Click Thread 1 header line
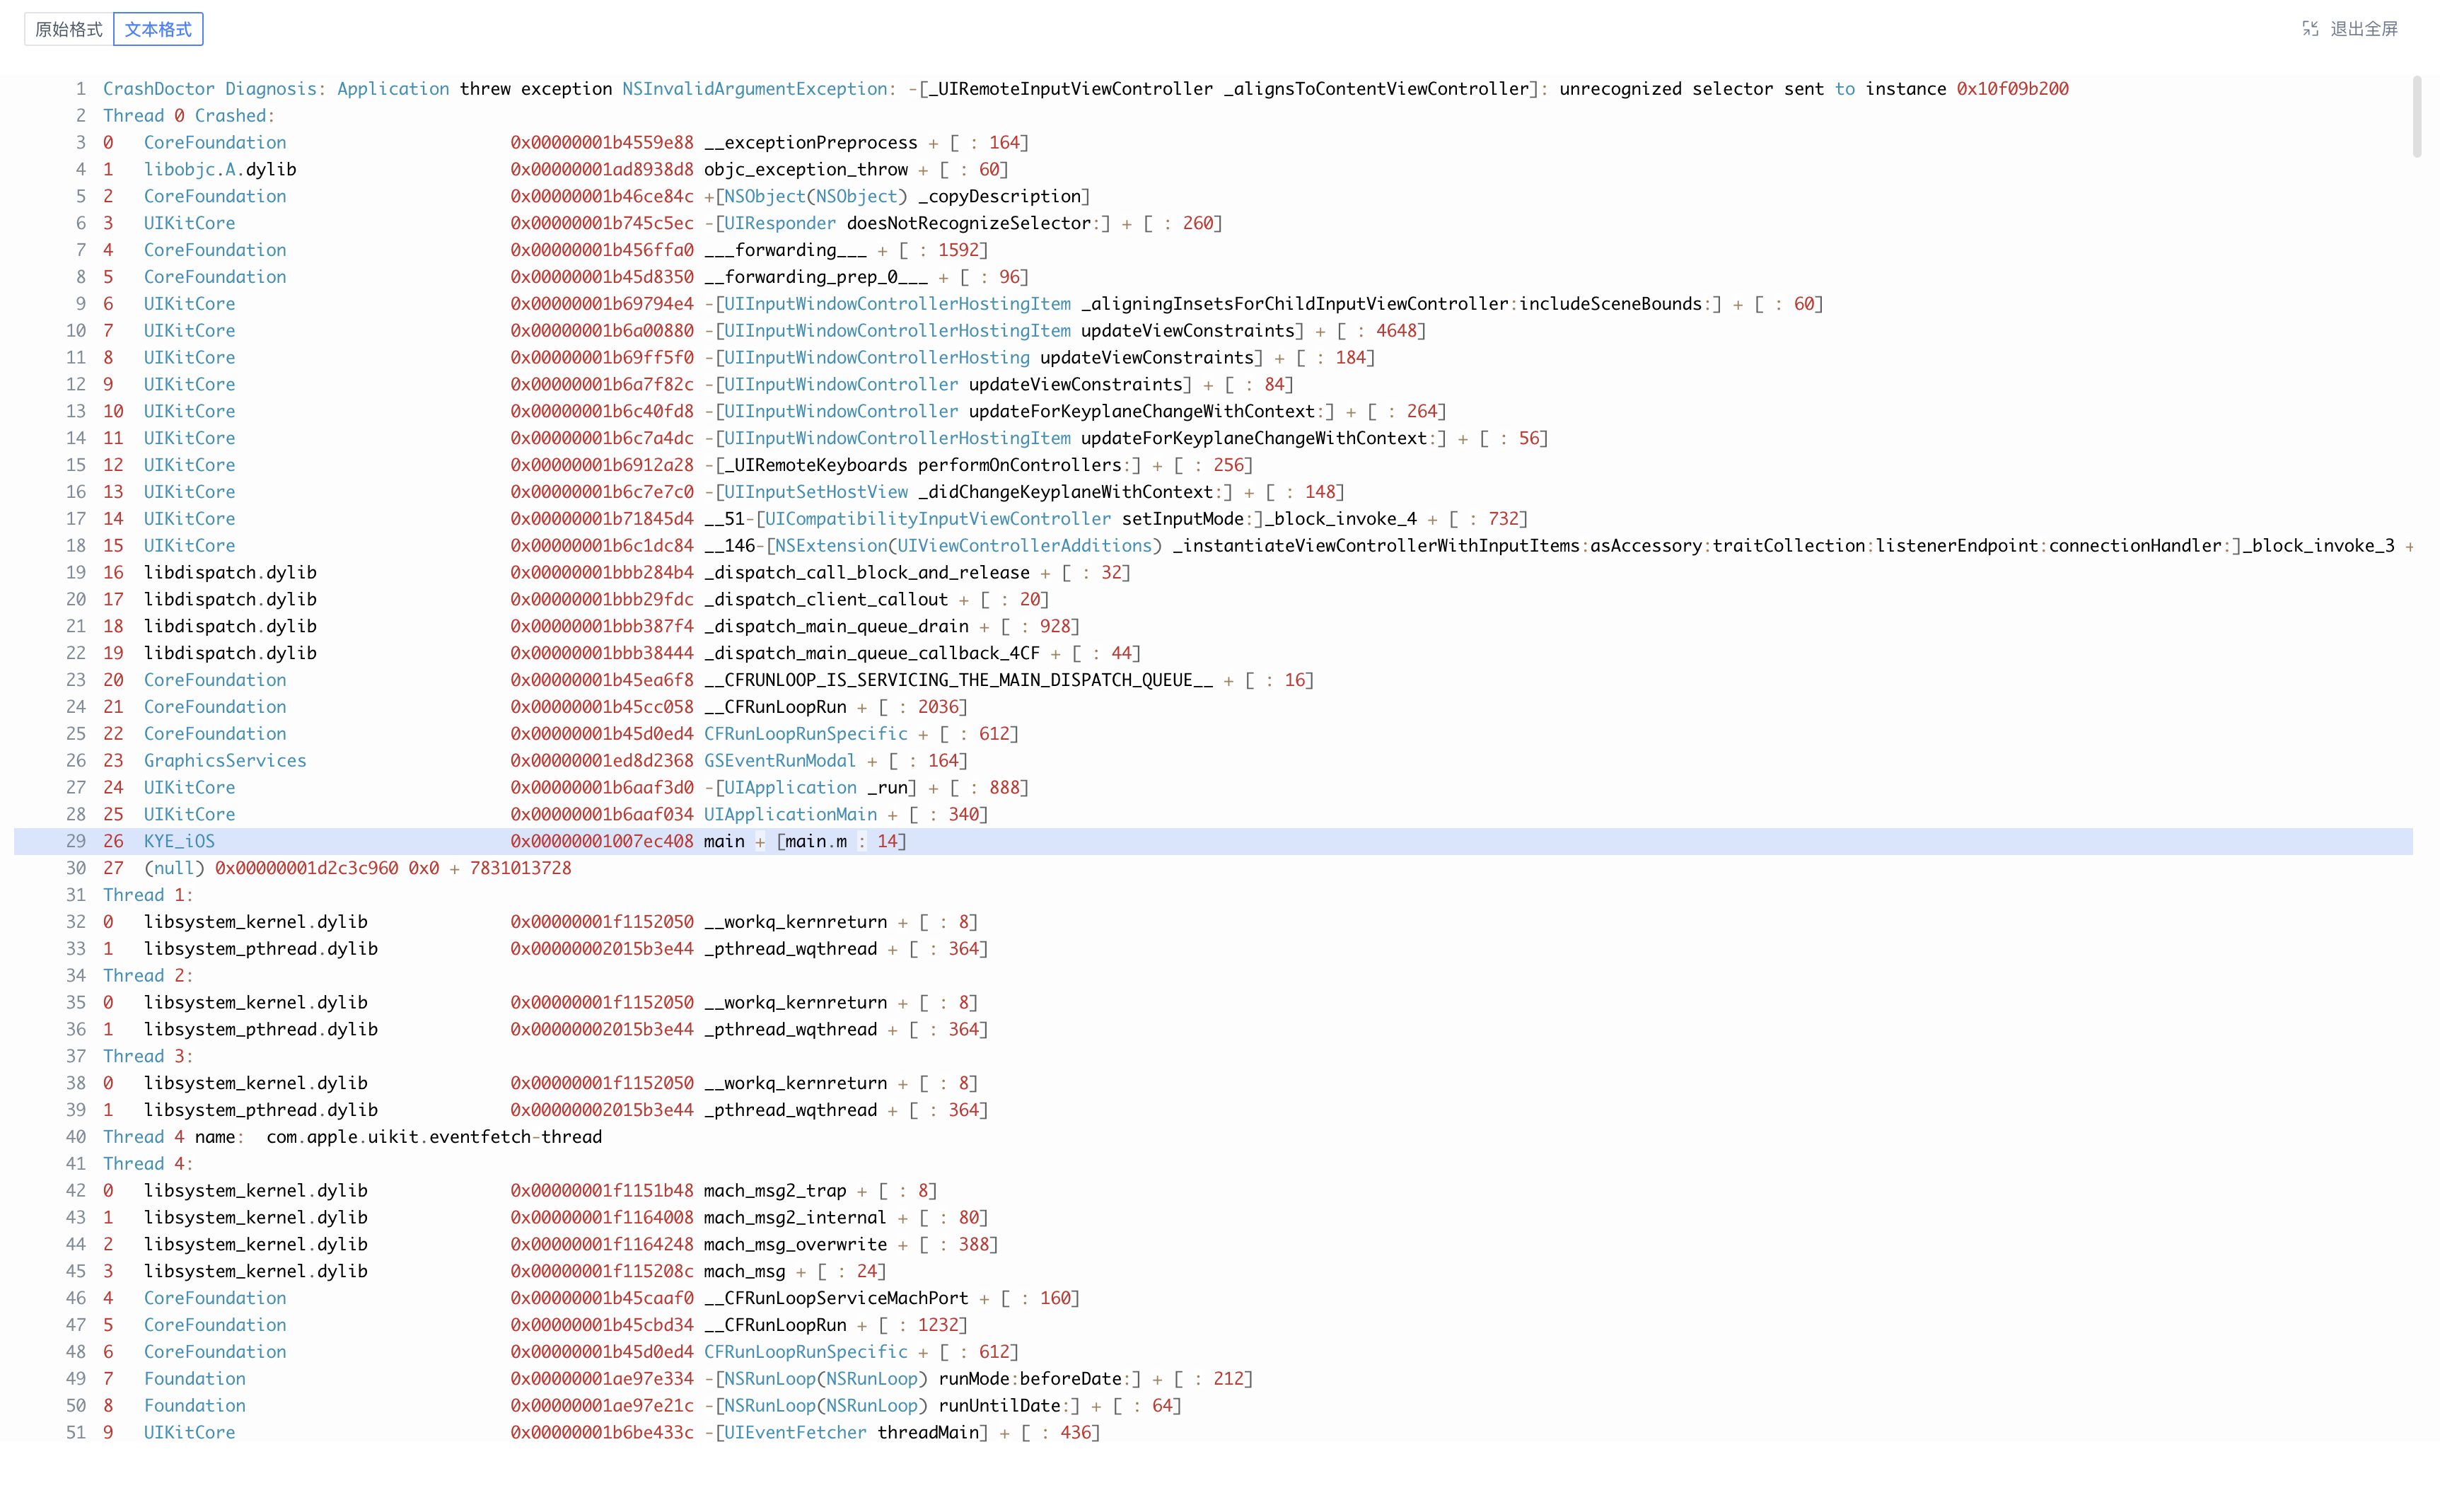Viewport: 2440px width, 1512px height. coord(148,895)
